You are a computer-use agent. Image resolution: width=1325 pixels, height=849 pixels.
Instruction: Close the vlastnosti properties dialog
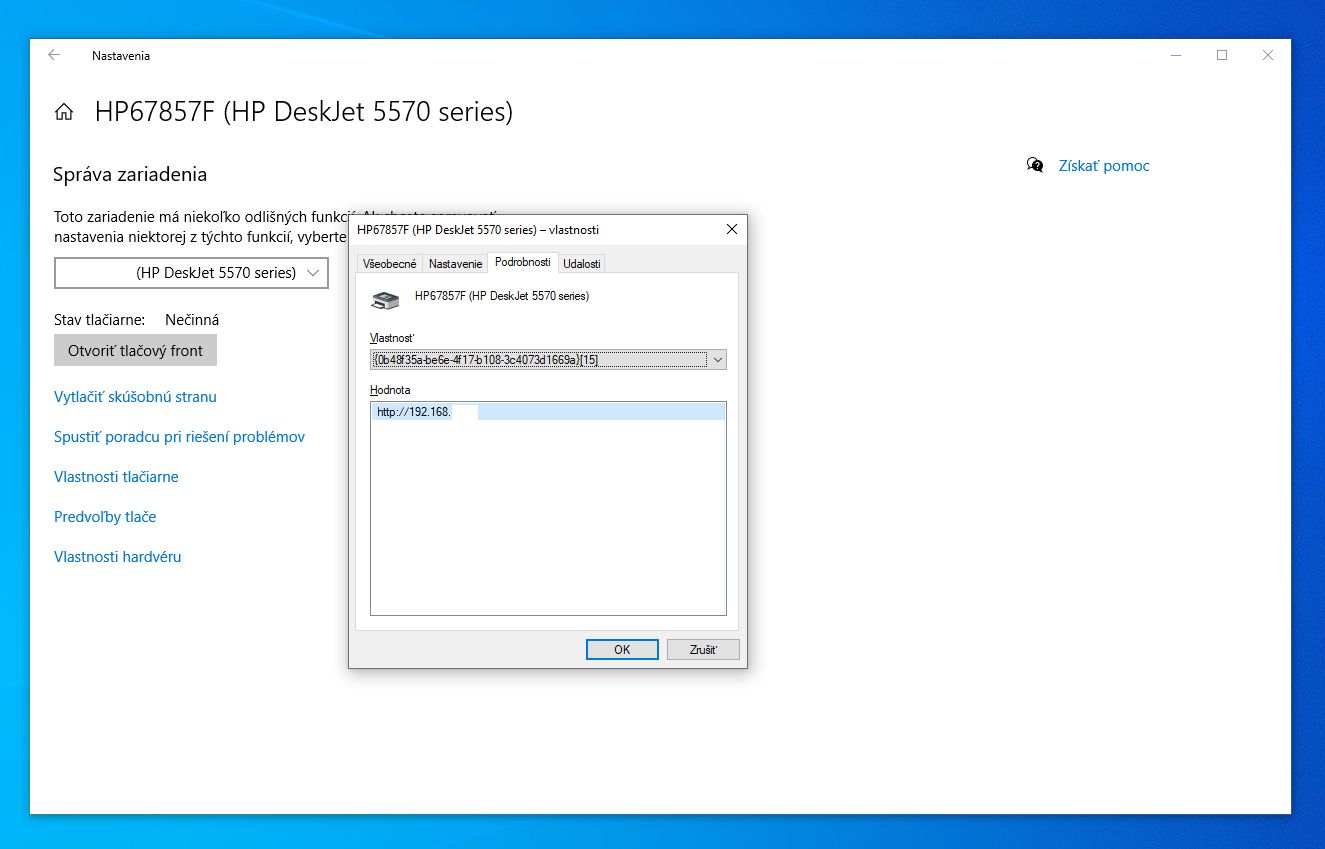[732, 230]
